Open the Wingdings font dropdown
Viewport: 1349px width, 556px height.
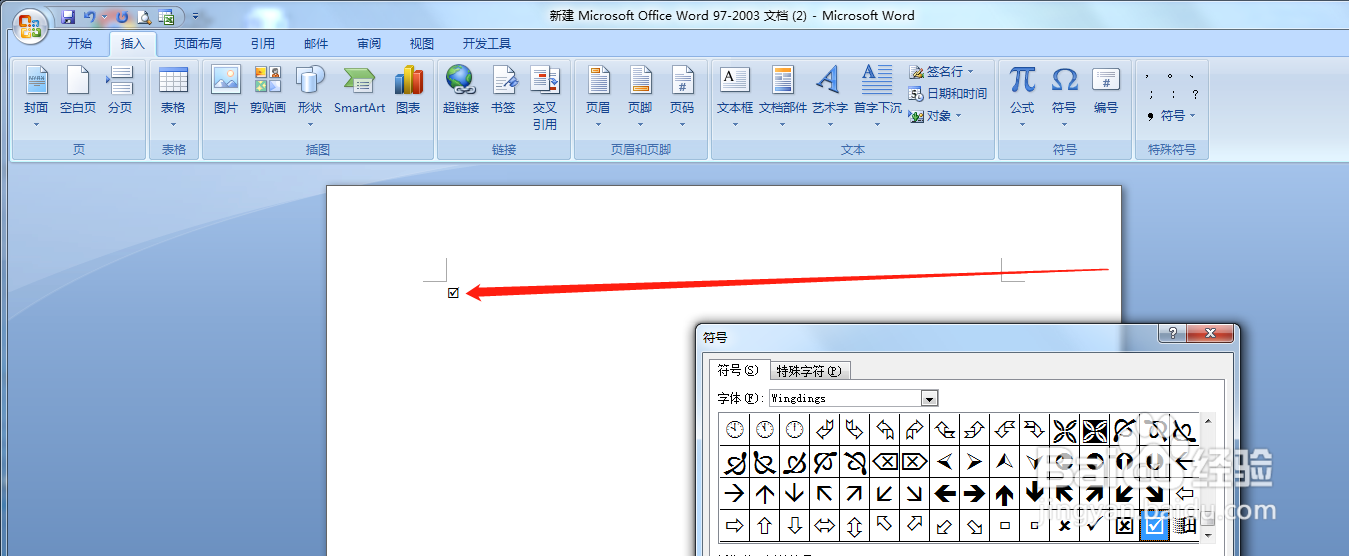click(930, 399)
